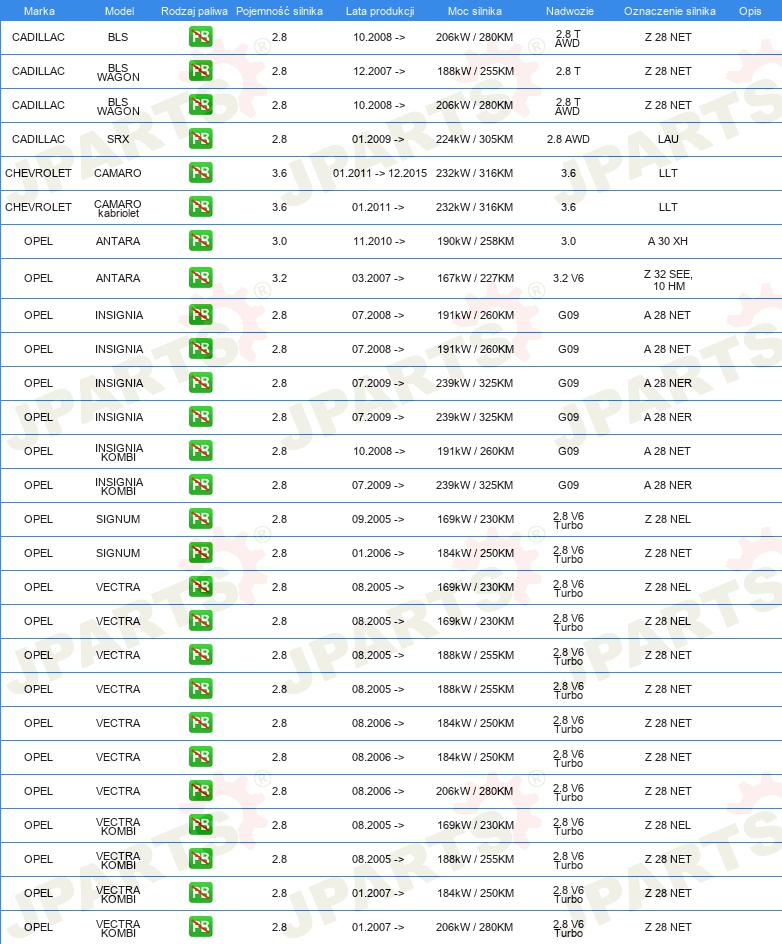
Task: Select the CAMARO kabriolet model cell
Action: point(118,208)
